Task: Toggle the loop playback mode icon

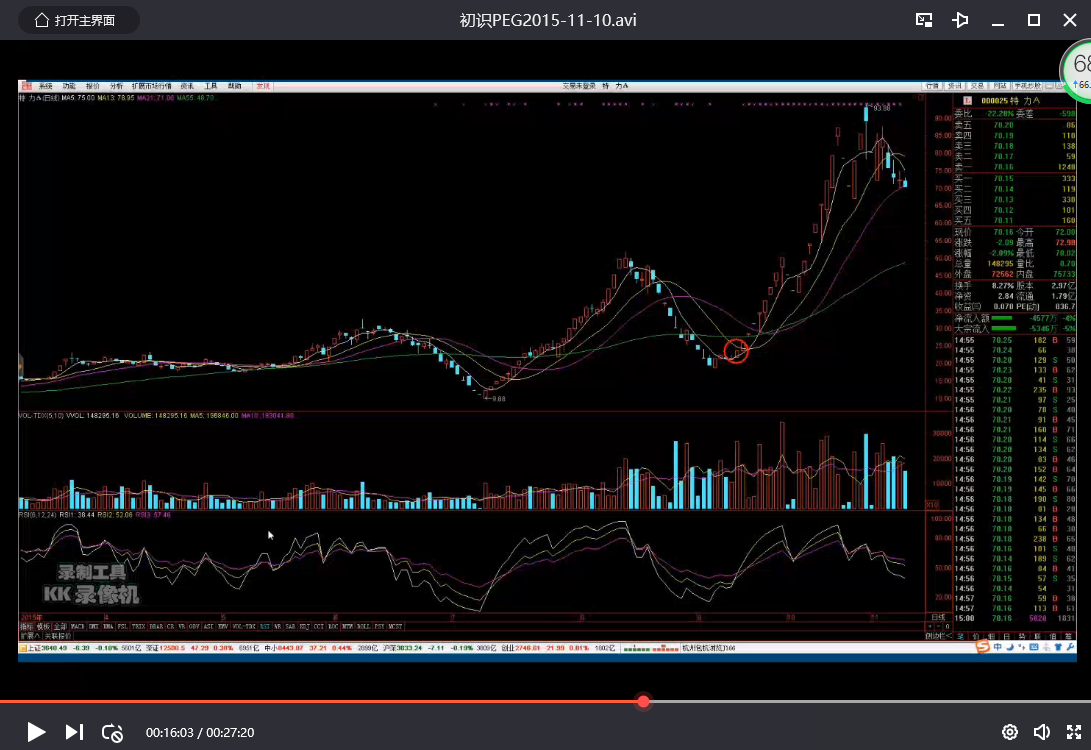Action: tap(113, 732)
